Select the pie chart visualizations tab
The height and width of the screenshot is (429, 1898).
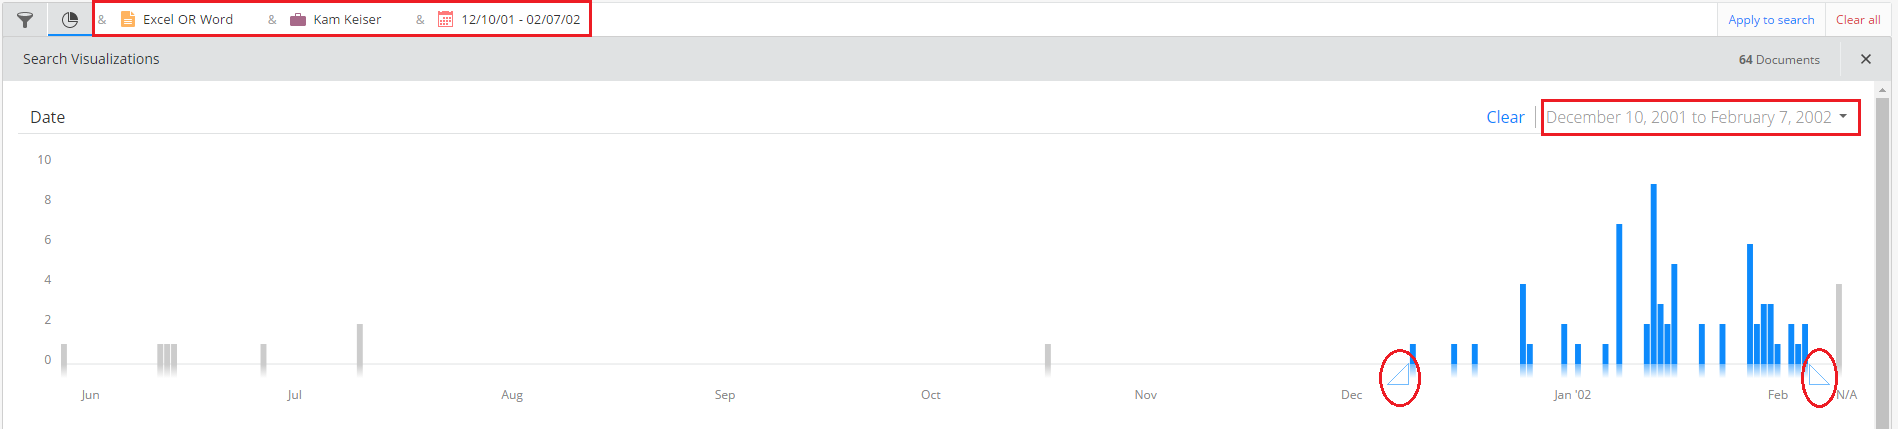click(69, 19)
